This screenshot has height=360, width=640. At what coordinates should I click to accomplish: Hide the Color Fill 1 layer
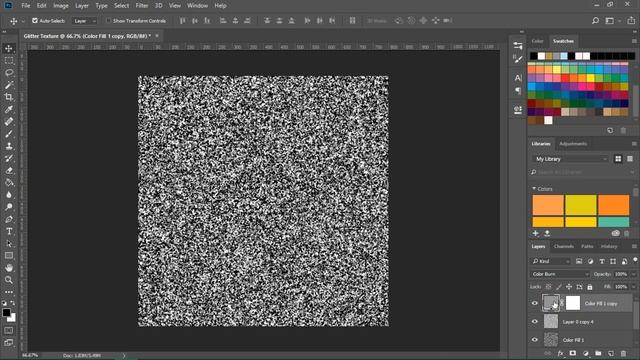pyautogui.click(x=535, y=340)
